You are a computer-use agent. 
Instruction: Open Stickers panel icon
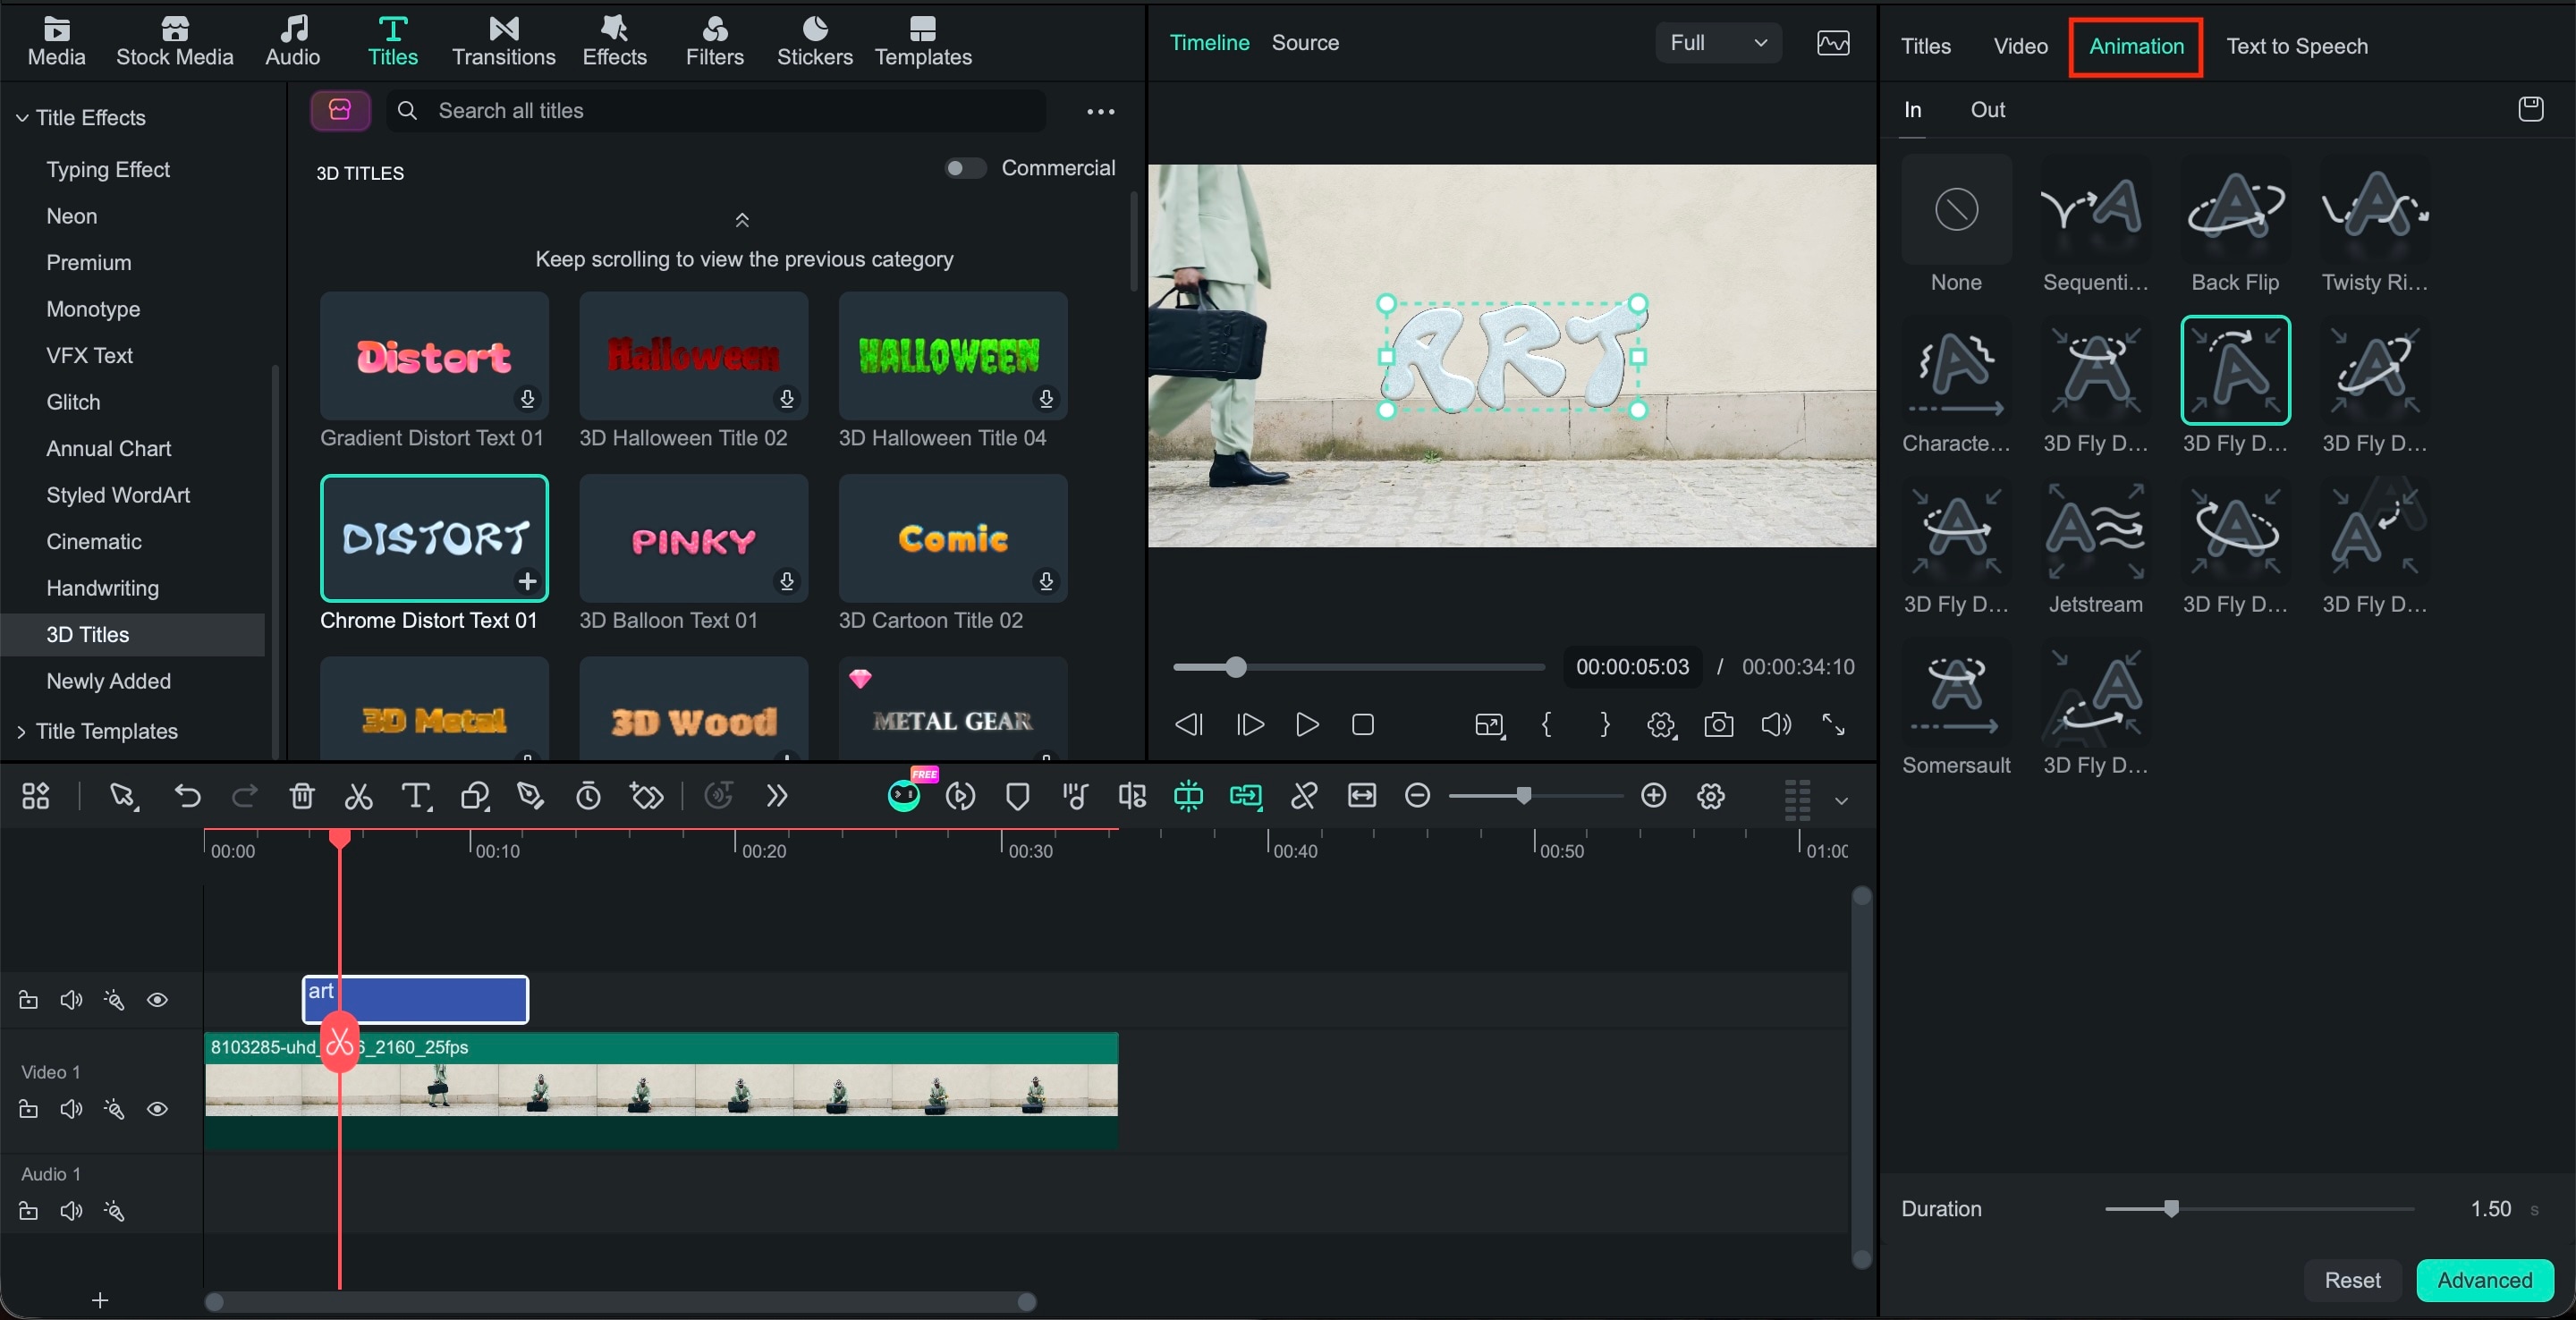point(815,41)
